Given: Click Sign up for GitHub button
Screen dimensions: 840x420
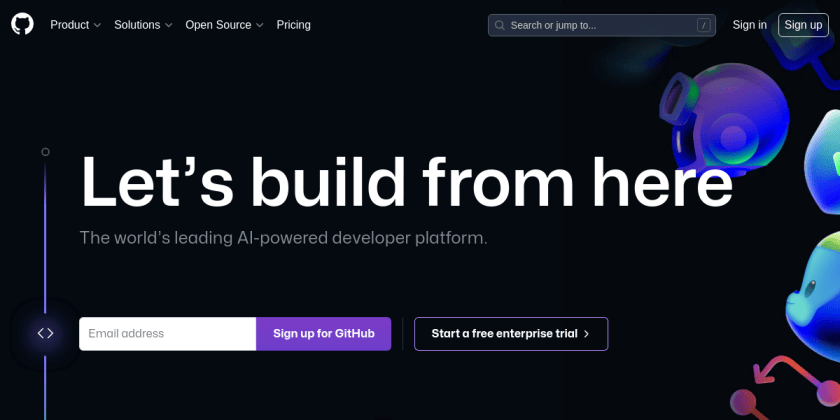Looking at the screenshot, I should tap(324, 334).
